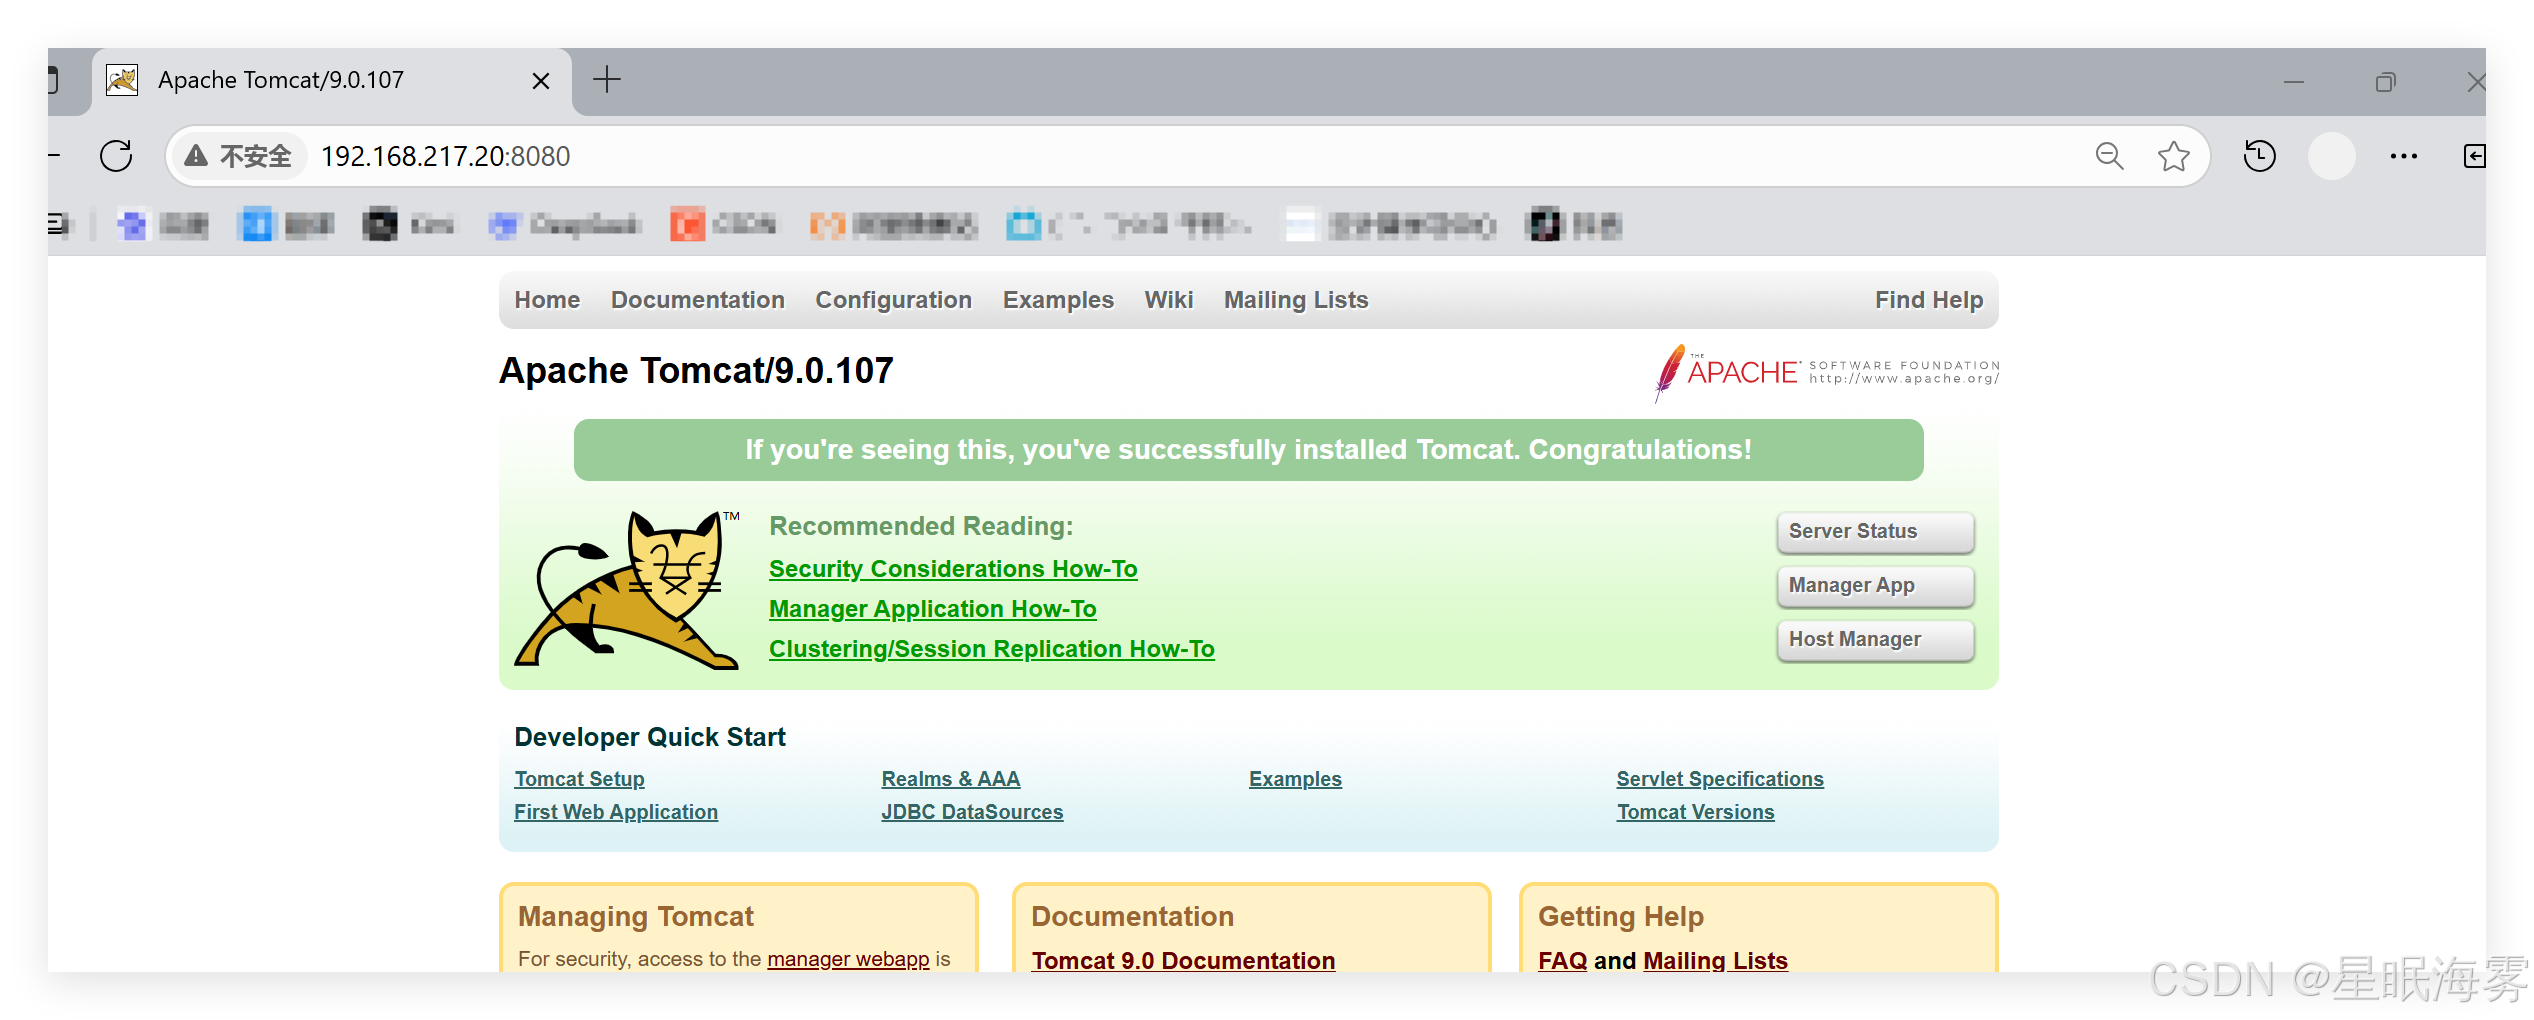Viewport: 2534px width, 1020px height.
Task: Select the Apache Tomcat/9.0.107 browser tab
Action: tap(334, 81)
